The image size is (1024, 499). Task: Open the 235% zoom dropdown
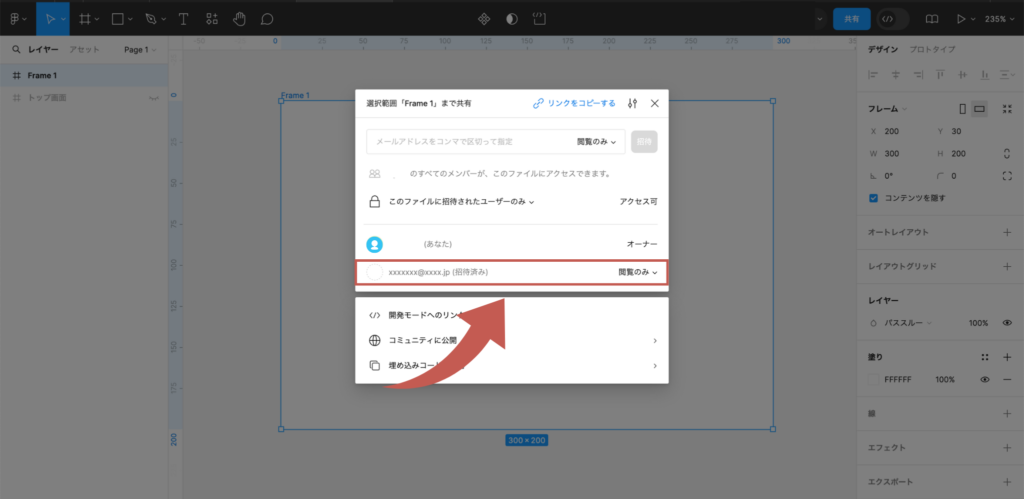pyautogui.click(x=1000, y=18)
